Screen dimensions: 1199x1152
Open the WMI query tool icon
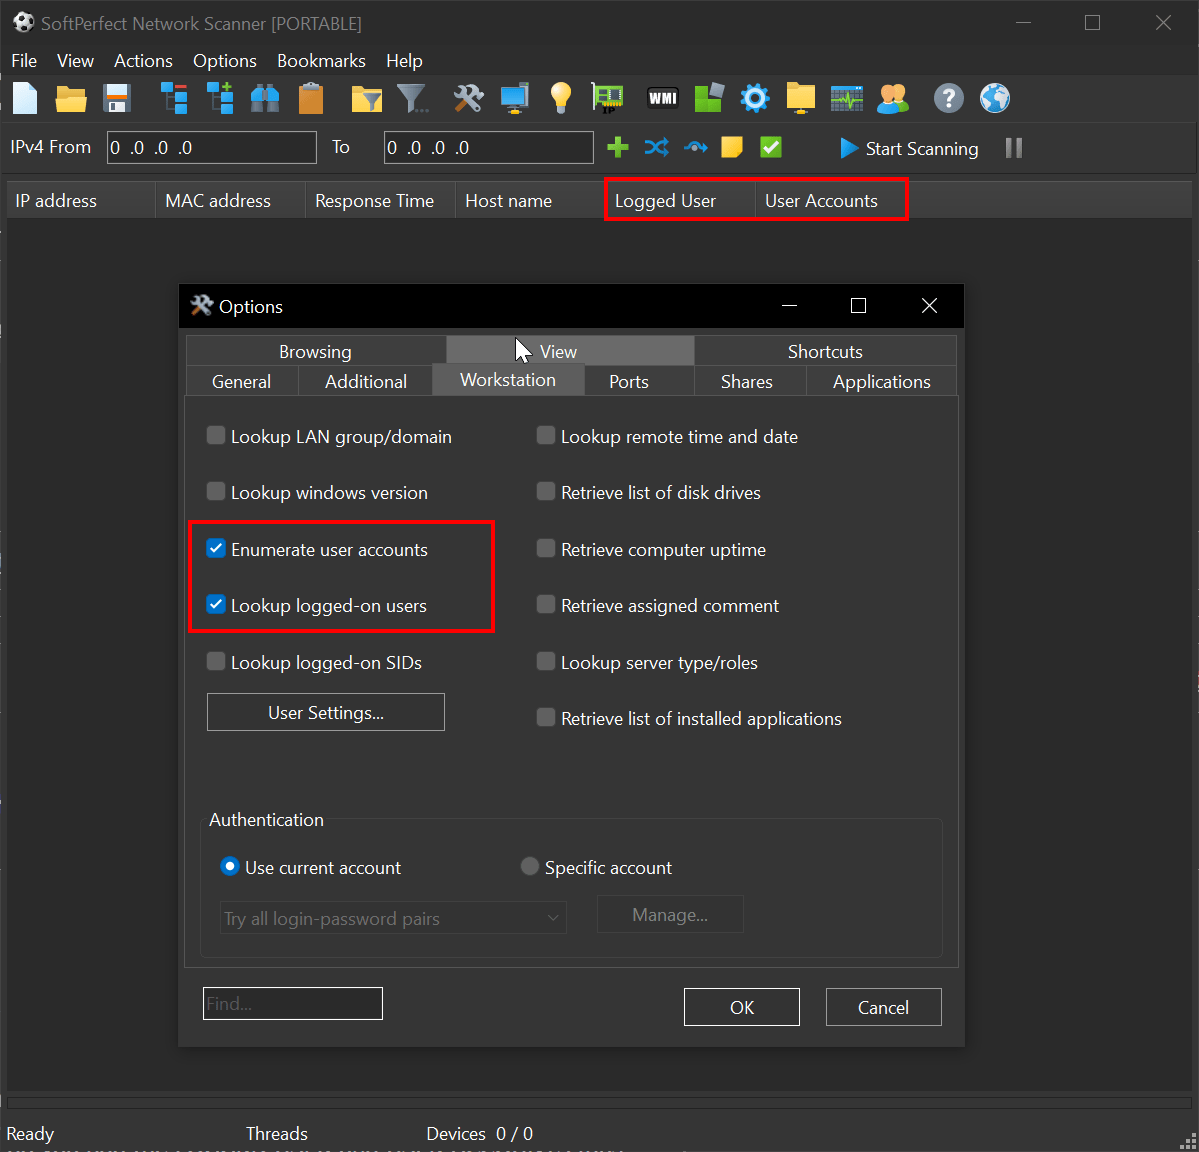[x=662, y=99]
